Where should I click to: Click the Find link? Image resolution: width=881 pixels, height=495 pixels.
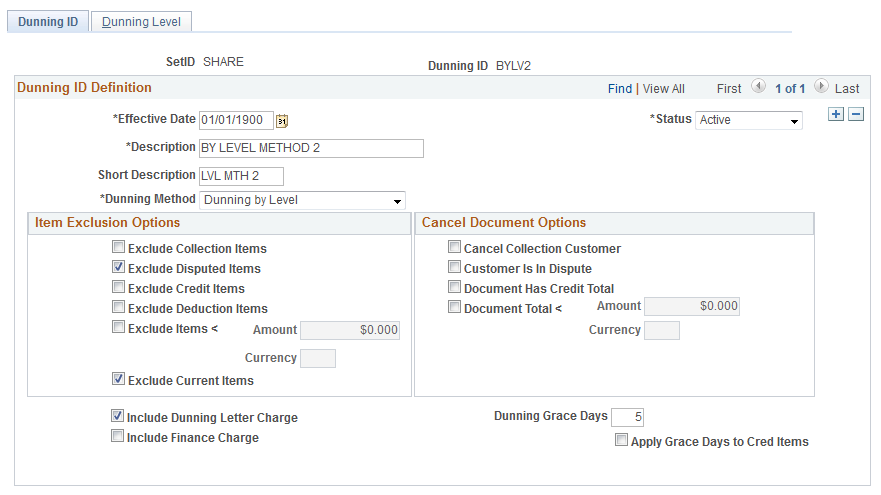pyautogui.click(x=620, y=89)
